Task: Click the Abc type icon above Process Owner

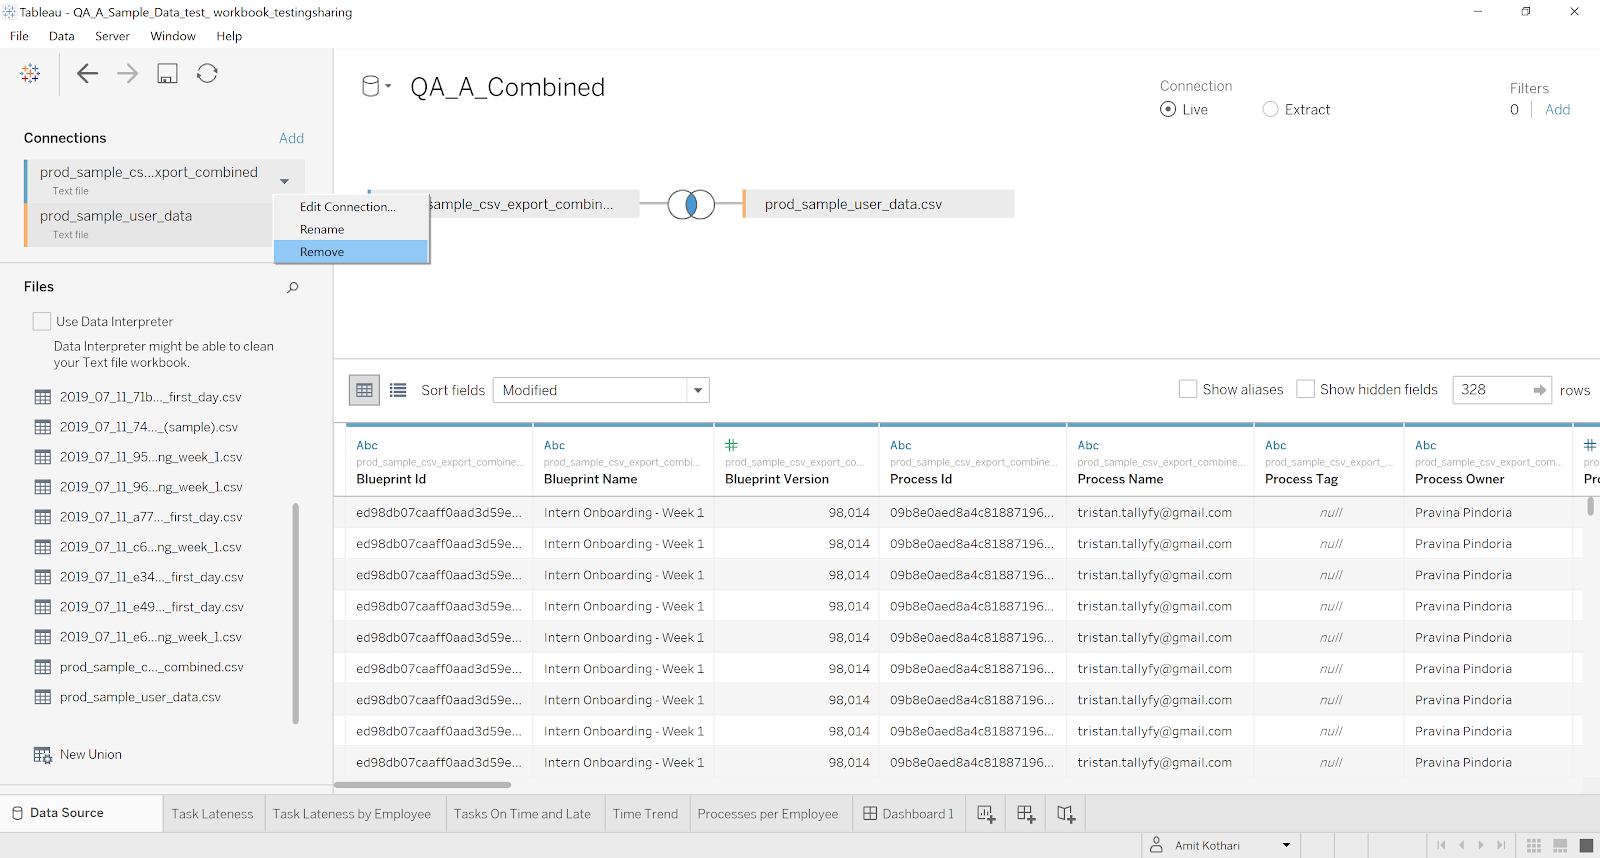Action: coord(1426,445)
